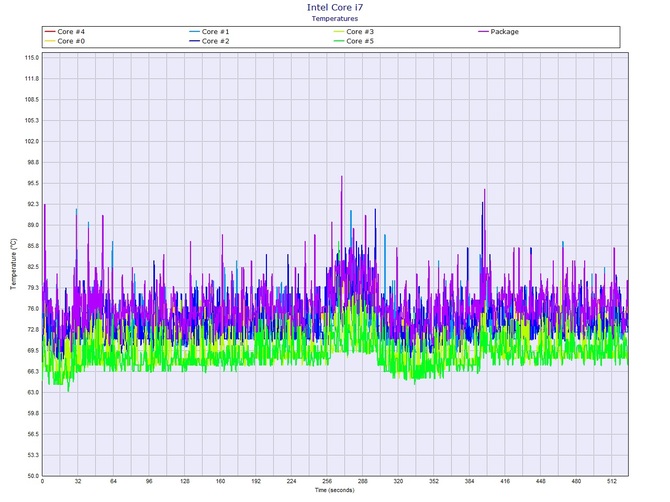The image size is (670, 502).
Task: Click the Intel Core i7 chart title
Action: coord(335,7)
